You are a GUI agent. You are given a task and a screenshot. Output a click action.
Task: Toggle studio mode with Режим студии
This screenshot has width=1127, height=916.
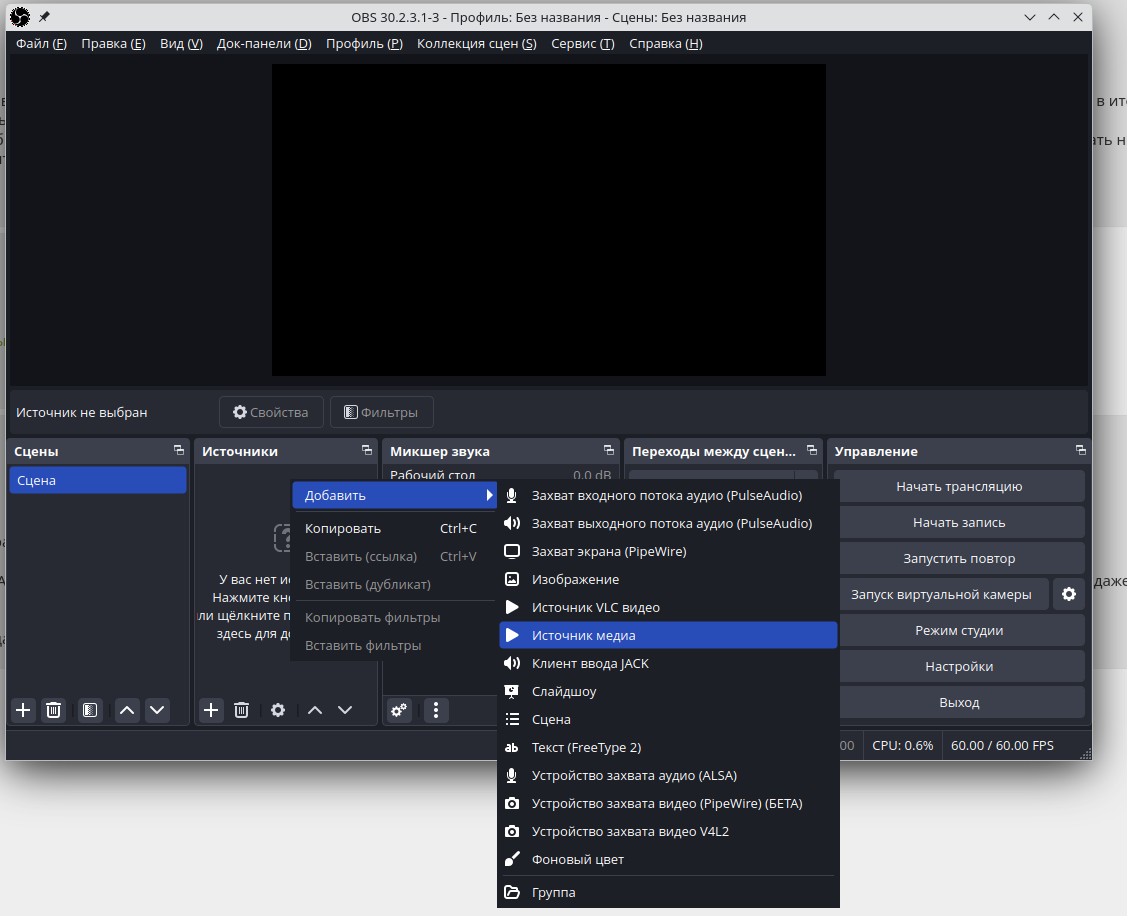(958, 631)
